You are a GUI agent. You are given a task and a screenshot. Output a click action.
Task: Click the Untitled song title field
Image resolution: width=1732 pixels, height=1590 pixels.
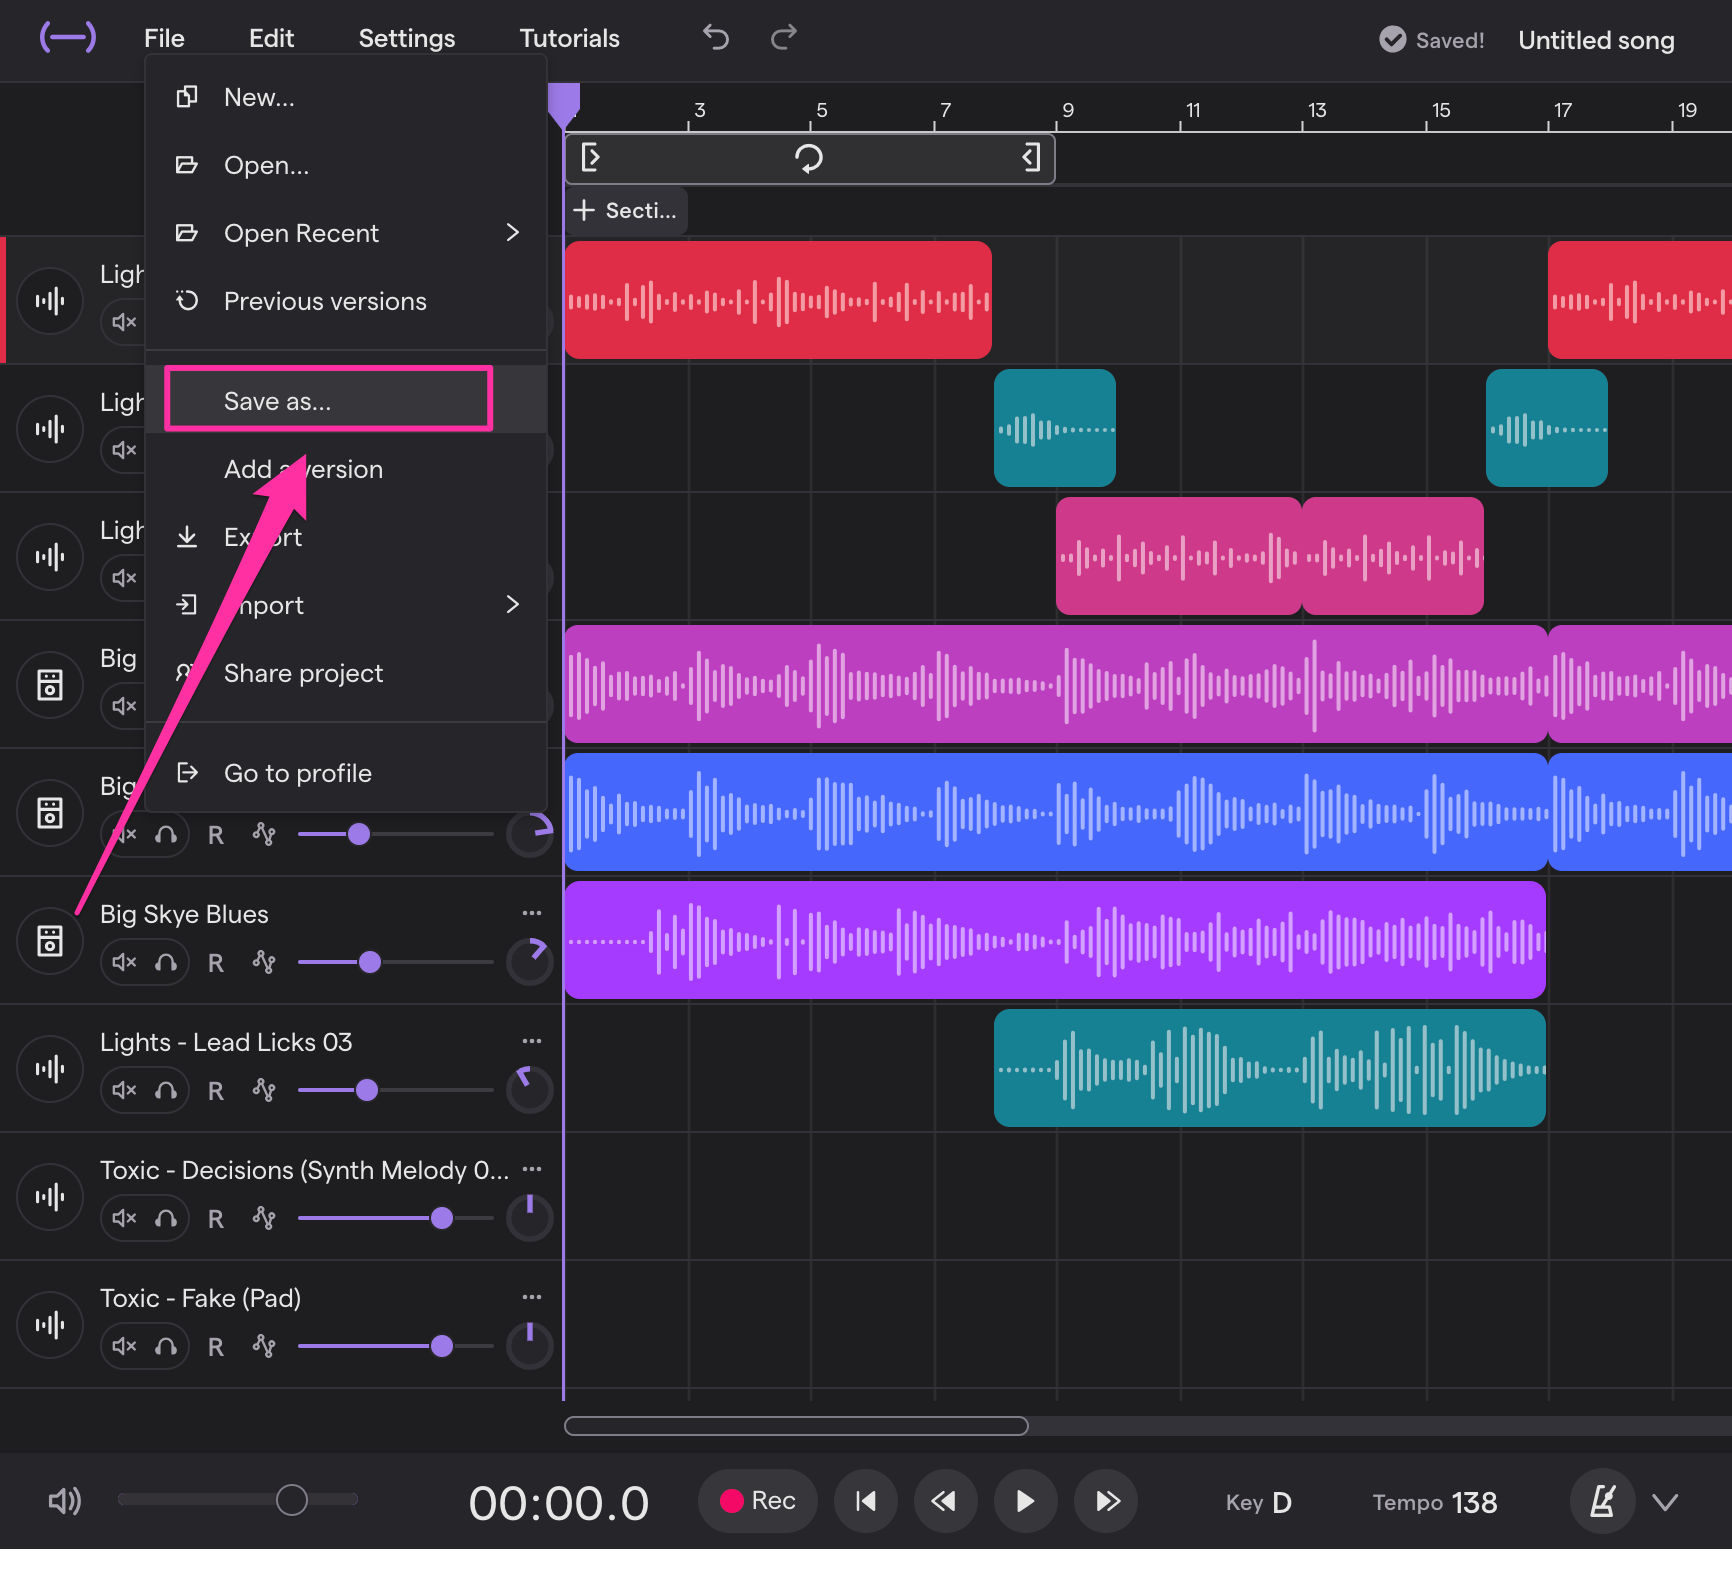click(x=1595, y=40)
